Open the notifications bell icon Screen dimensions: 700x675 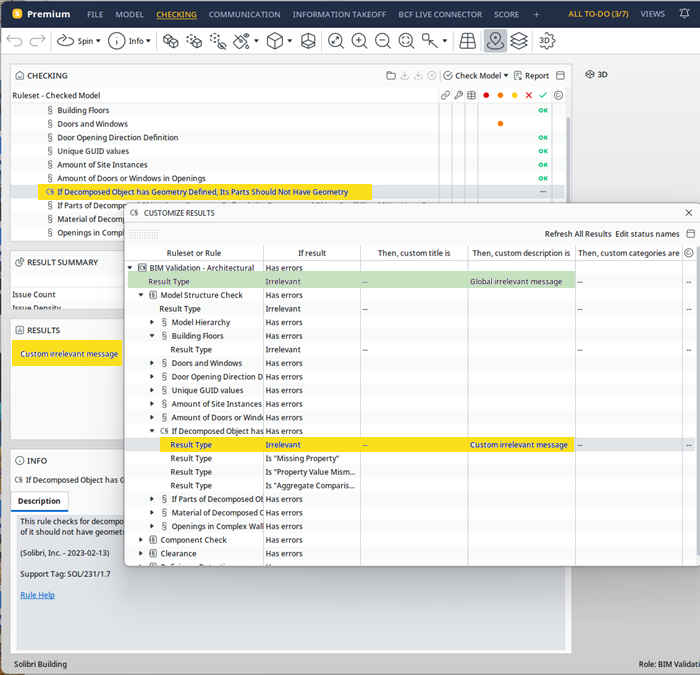tap(684, 14)
